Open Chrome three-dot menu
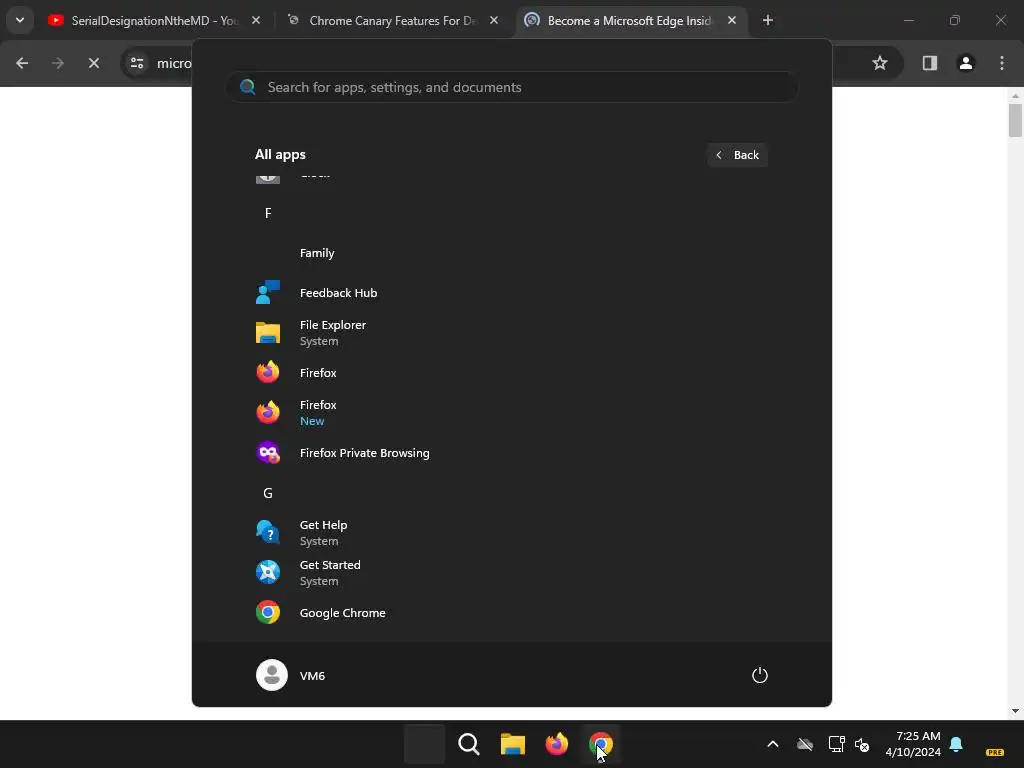This screenshot has height=768, width=1024. (x=1002, y=63)
